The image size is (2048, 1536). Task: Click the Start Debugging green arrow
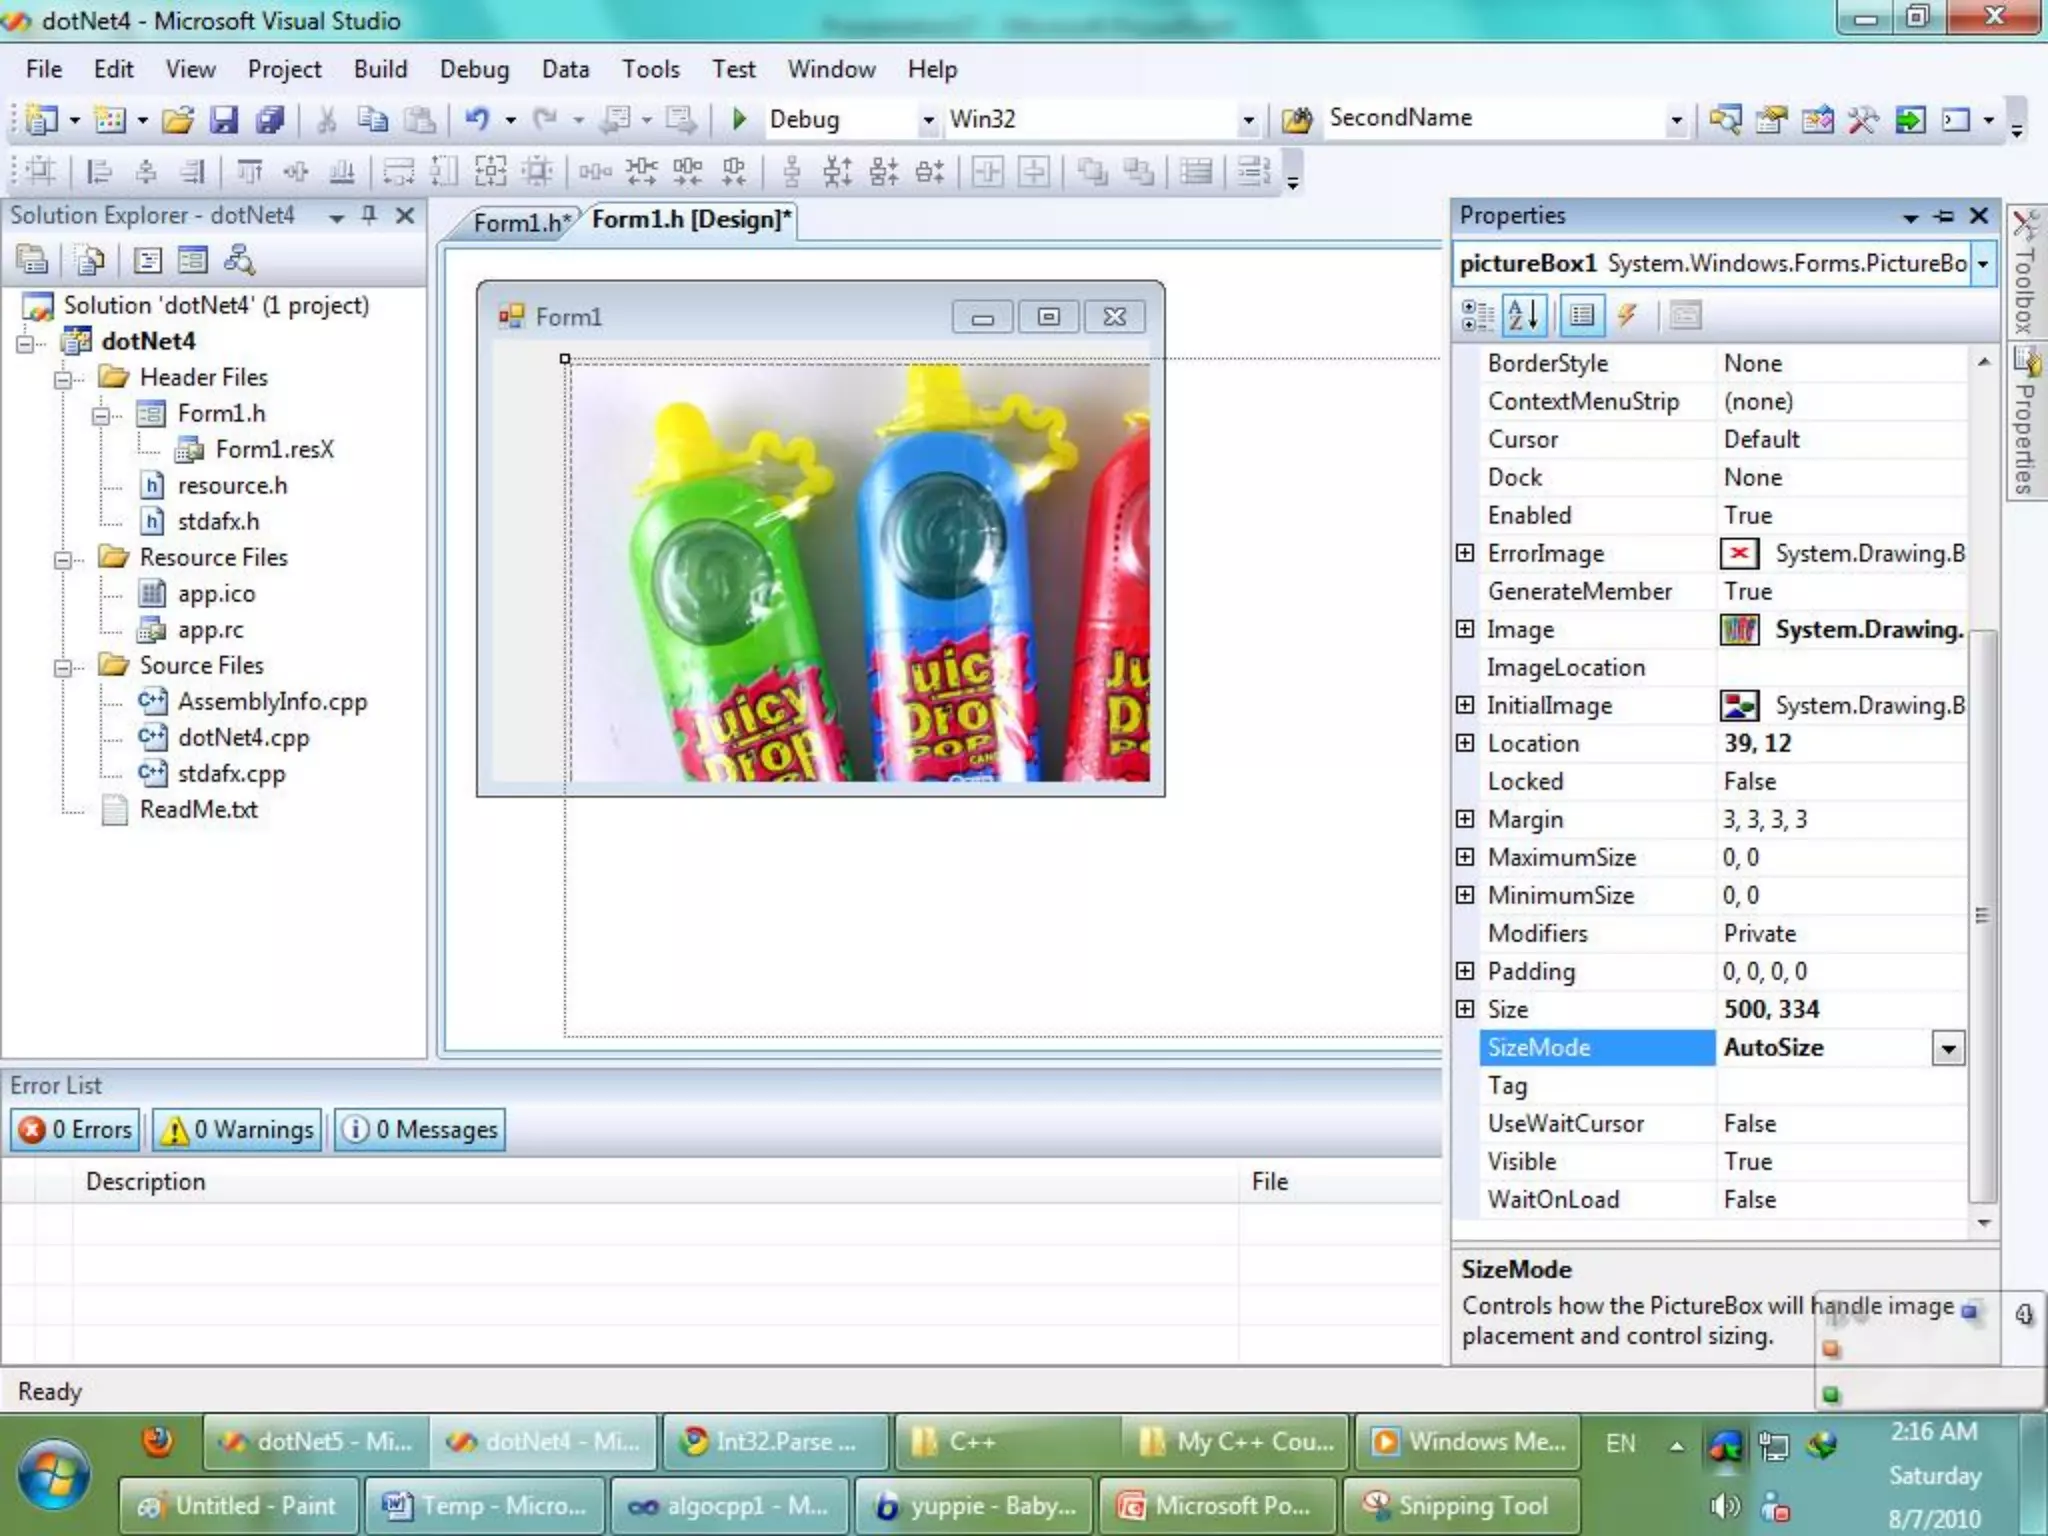[x=739, y=119]
